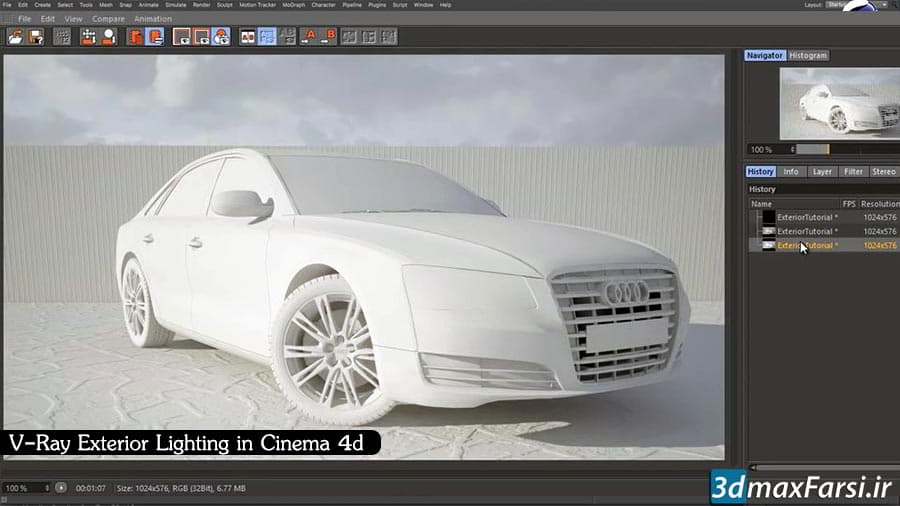Toggle the highlighted blue compare icon
The width and height of the screenshot is (900, 506).
click(267, 37)
